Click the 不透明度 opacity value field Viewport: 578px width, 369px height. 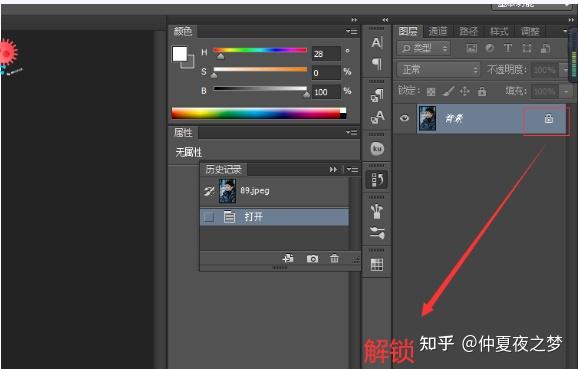tap(546, 70)
